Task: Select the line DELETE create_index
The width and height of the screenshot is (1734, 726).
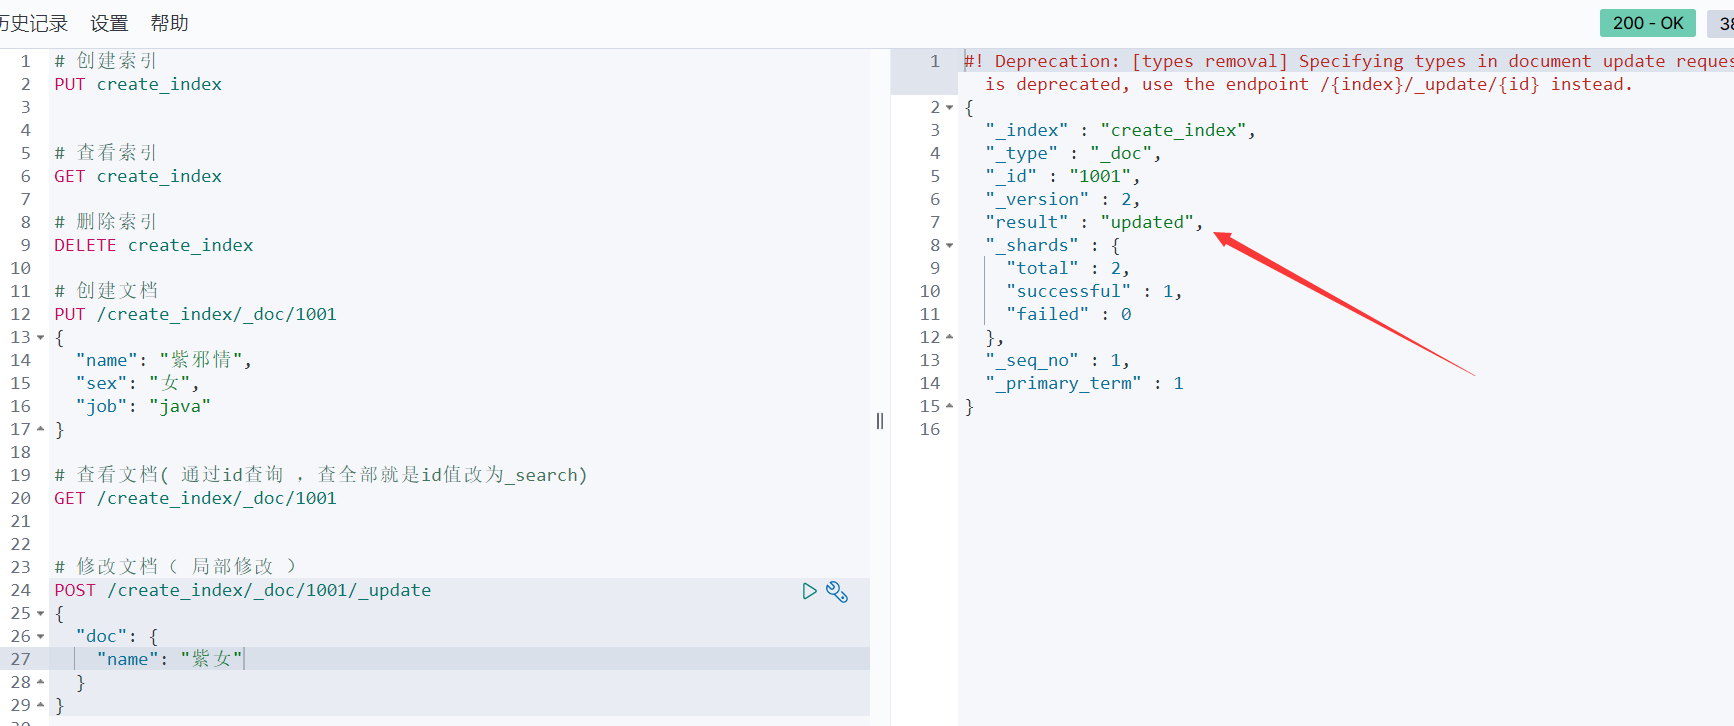Action: tap(154, 245)
